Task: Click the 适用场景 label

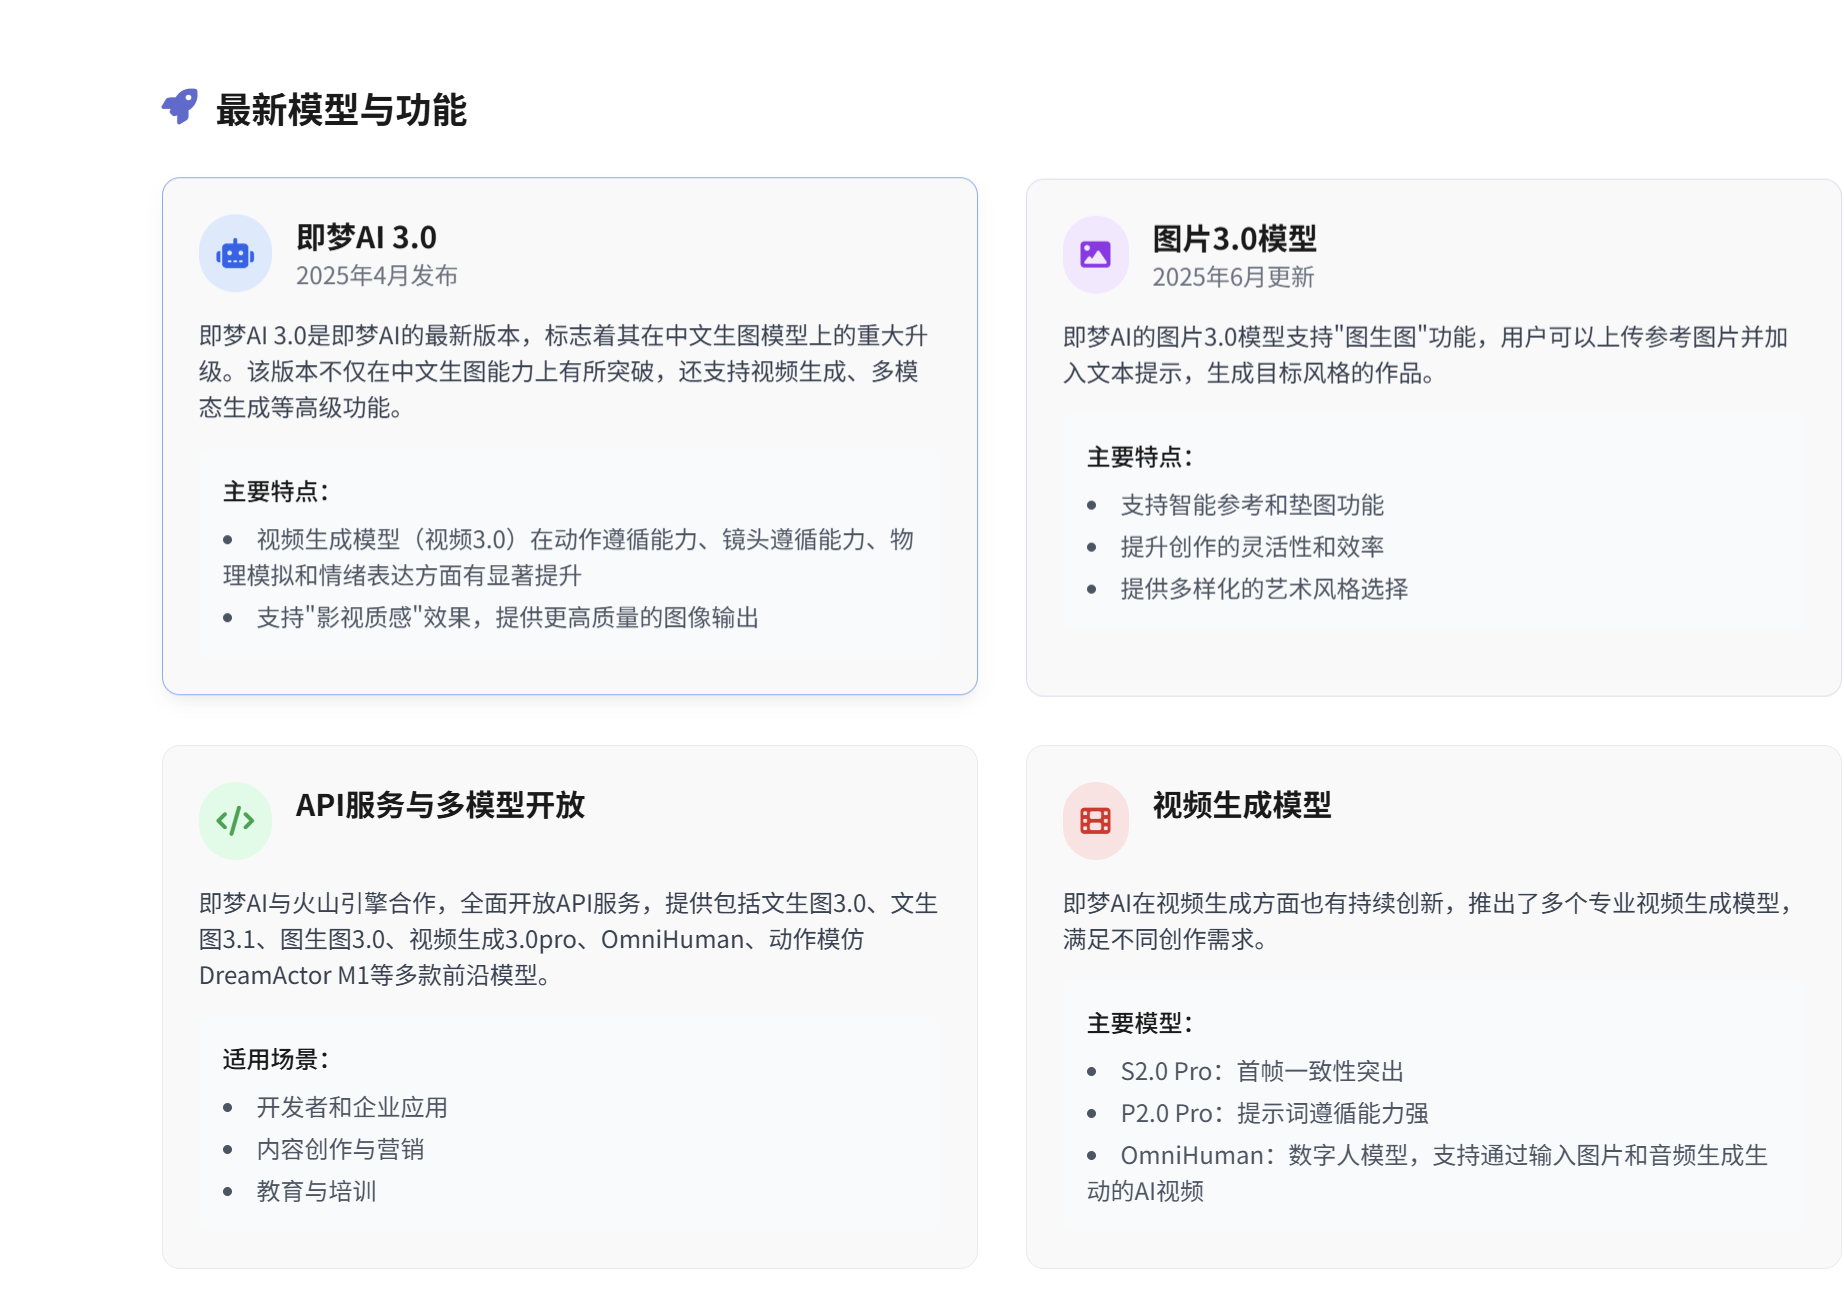Action: [x=276, y=1060]
